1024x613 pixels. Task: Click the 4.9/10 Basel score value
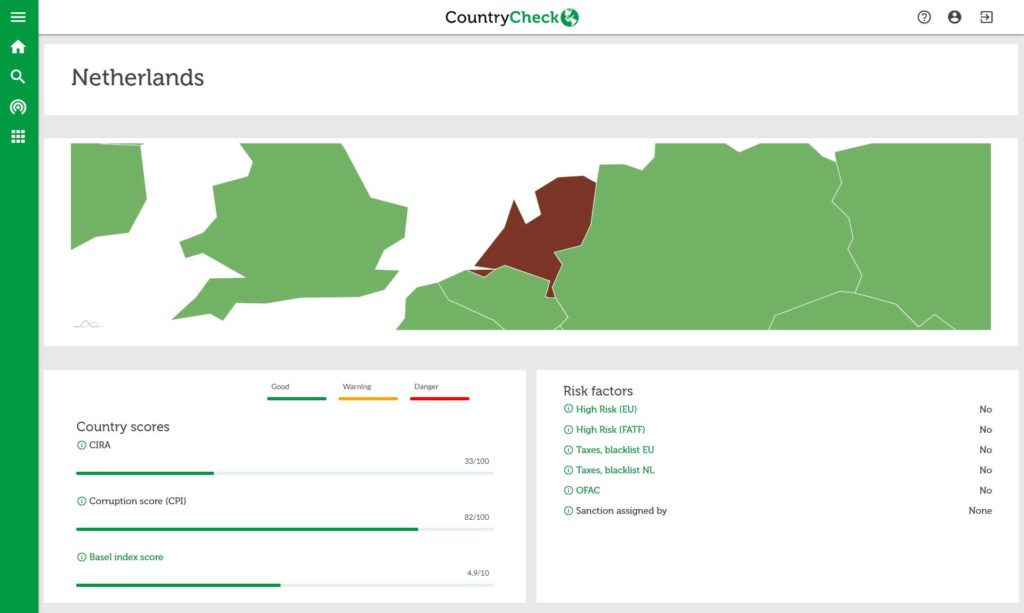pos(478,573)
